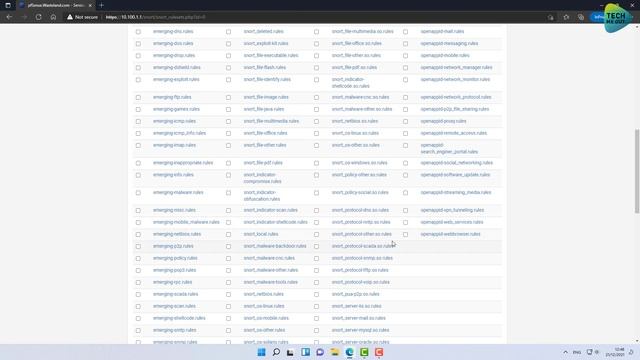Open a new browser tab
This screenshot has height=360, width=640.
tap(101, 5)
